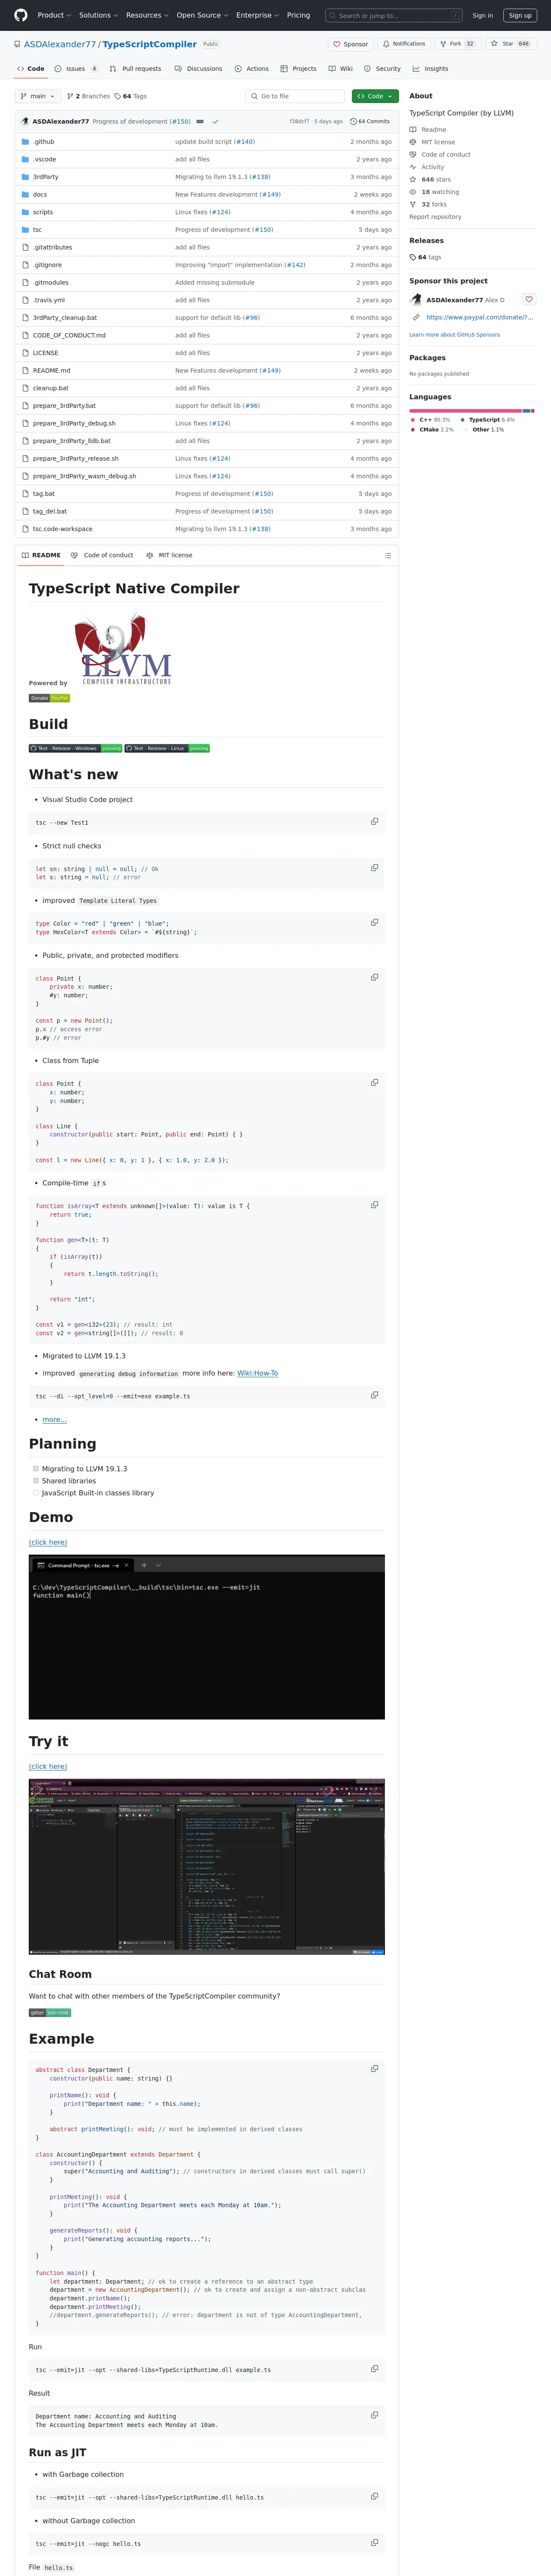Click the Sign up button

click(x=520, y=15)
